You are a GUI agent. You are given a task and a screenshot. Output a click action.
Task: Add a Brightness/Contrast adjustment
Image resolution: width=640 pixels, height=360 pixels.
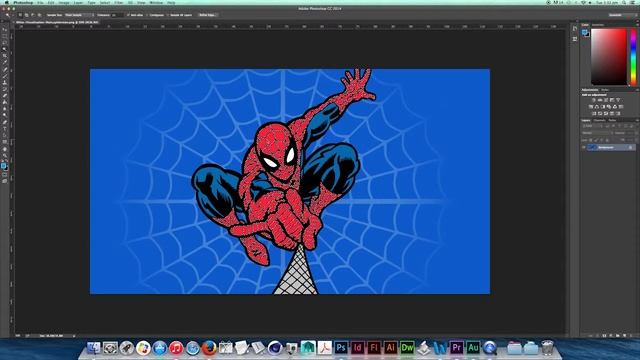[593, 100]
